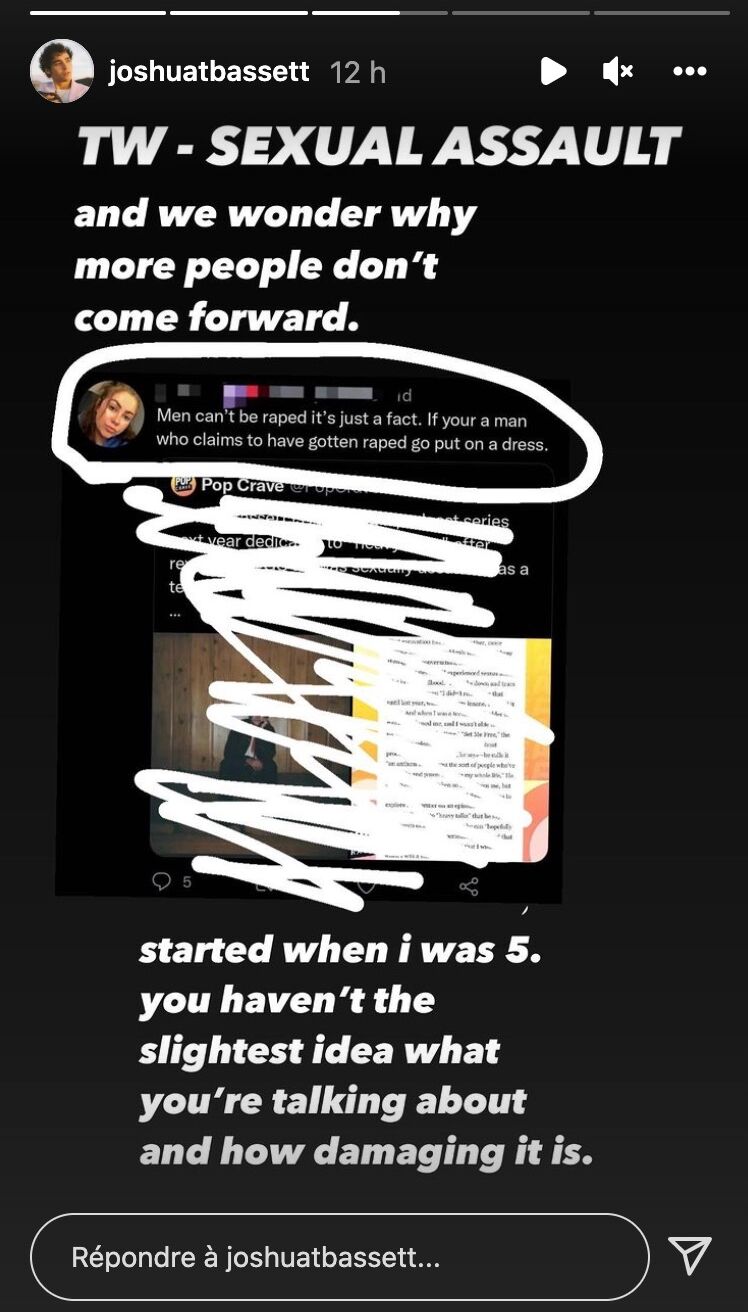Open the dark photo in the quoted tweet
The width and height of the screenshot is (748, 1312).
coord(251,748)
